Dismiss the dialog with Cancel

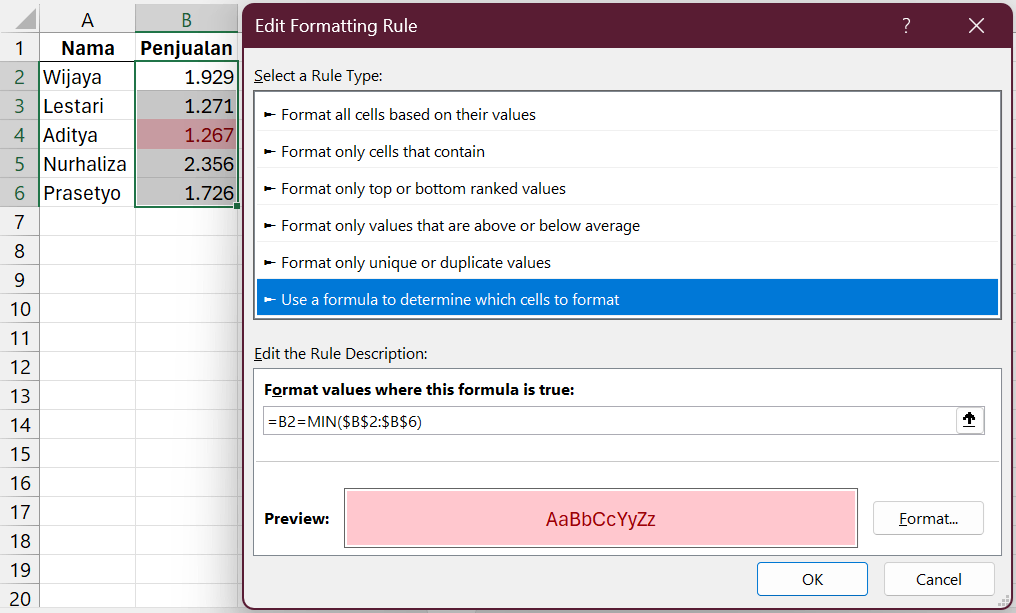tap(938, 578)
